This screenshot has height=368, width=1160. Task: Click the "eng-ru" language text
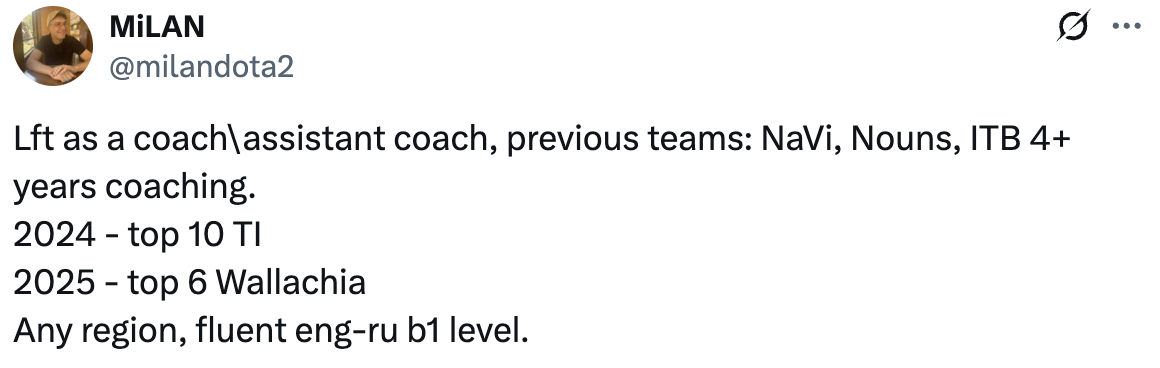(348, 332)
